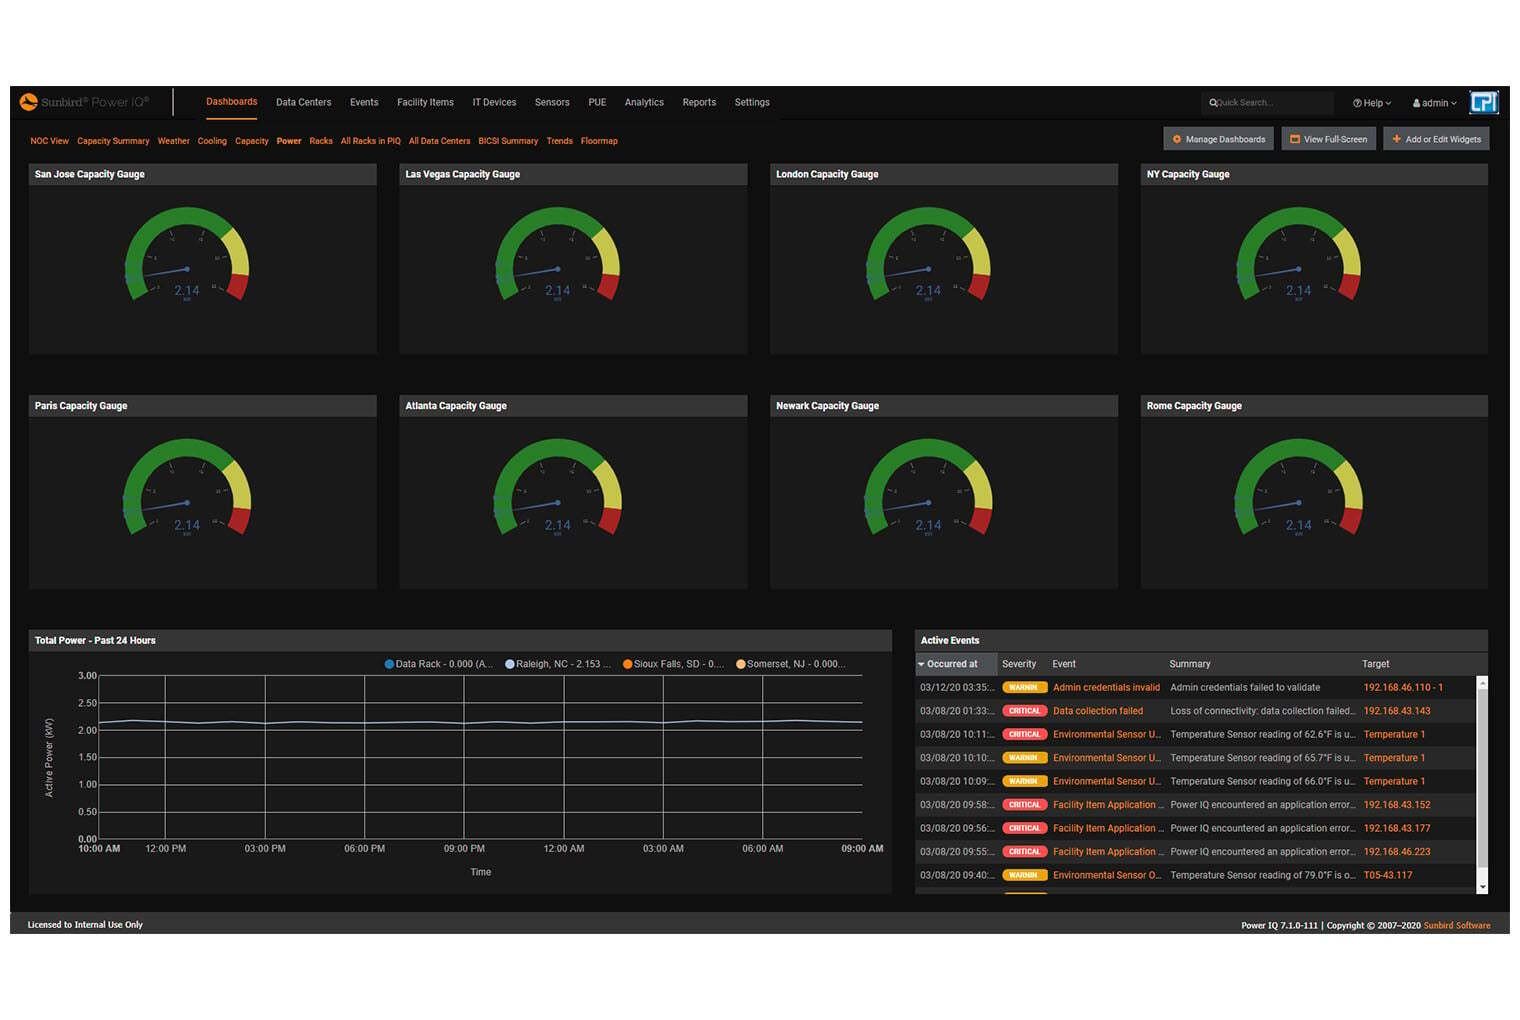Open the admin user dropdown

click(x=1434, y=103)
